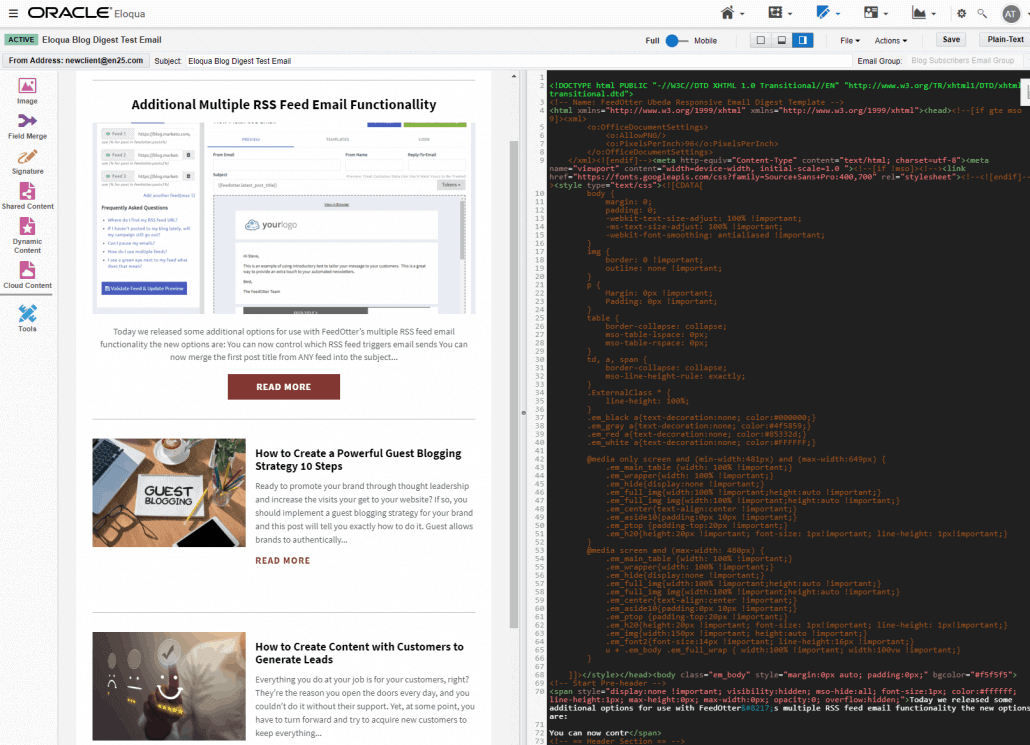Expand the Audience dropdown arrow

coord(886,14)
